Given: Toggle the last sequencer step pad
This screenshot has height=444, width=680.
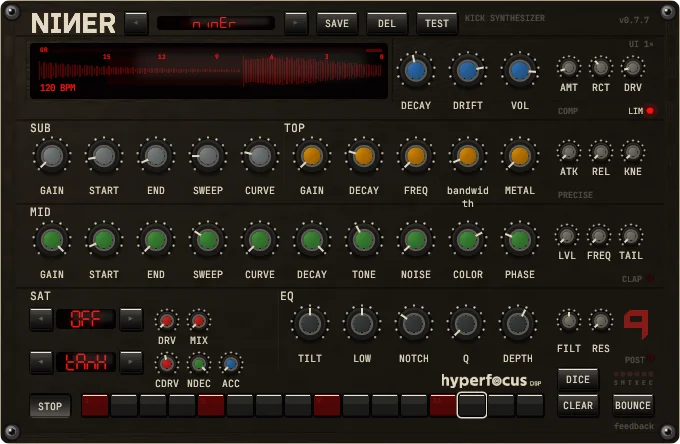Looking at the screenshot, I should (530, 406).
